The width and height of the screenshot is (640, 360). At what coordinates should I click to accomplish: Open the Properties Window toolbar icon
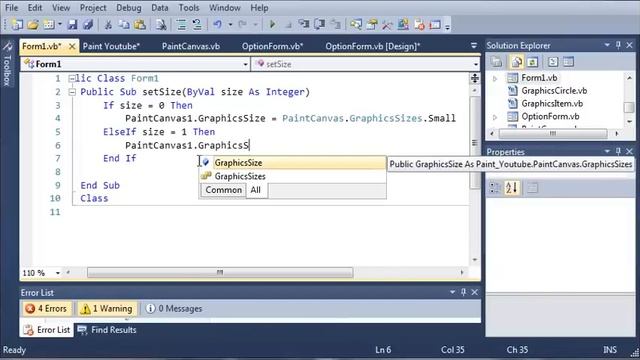pyautogui.click(x=371, y=24)
